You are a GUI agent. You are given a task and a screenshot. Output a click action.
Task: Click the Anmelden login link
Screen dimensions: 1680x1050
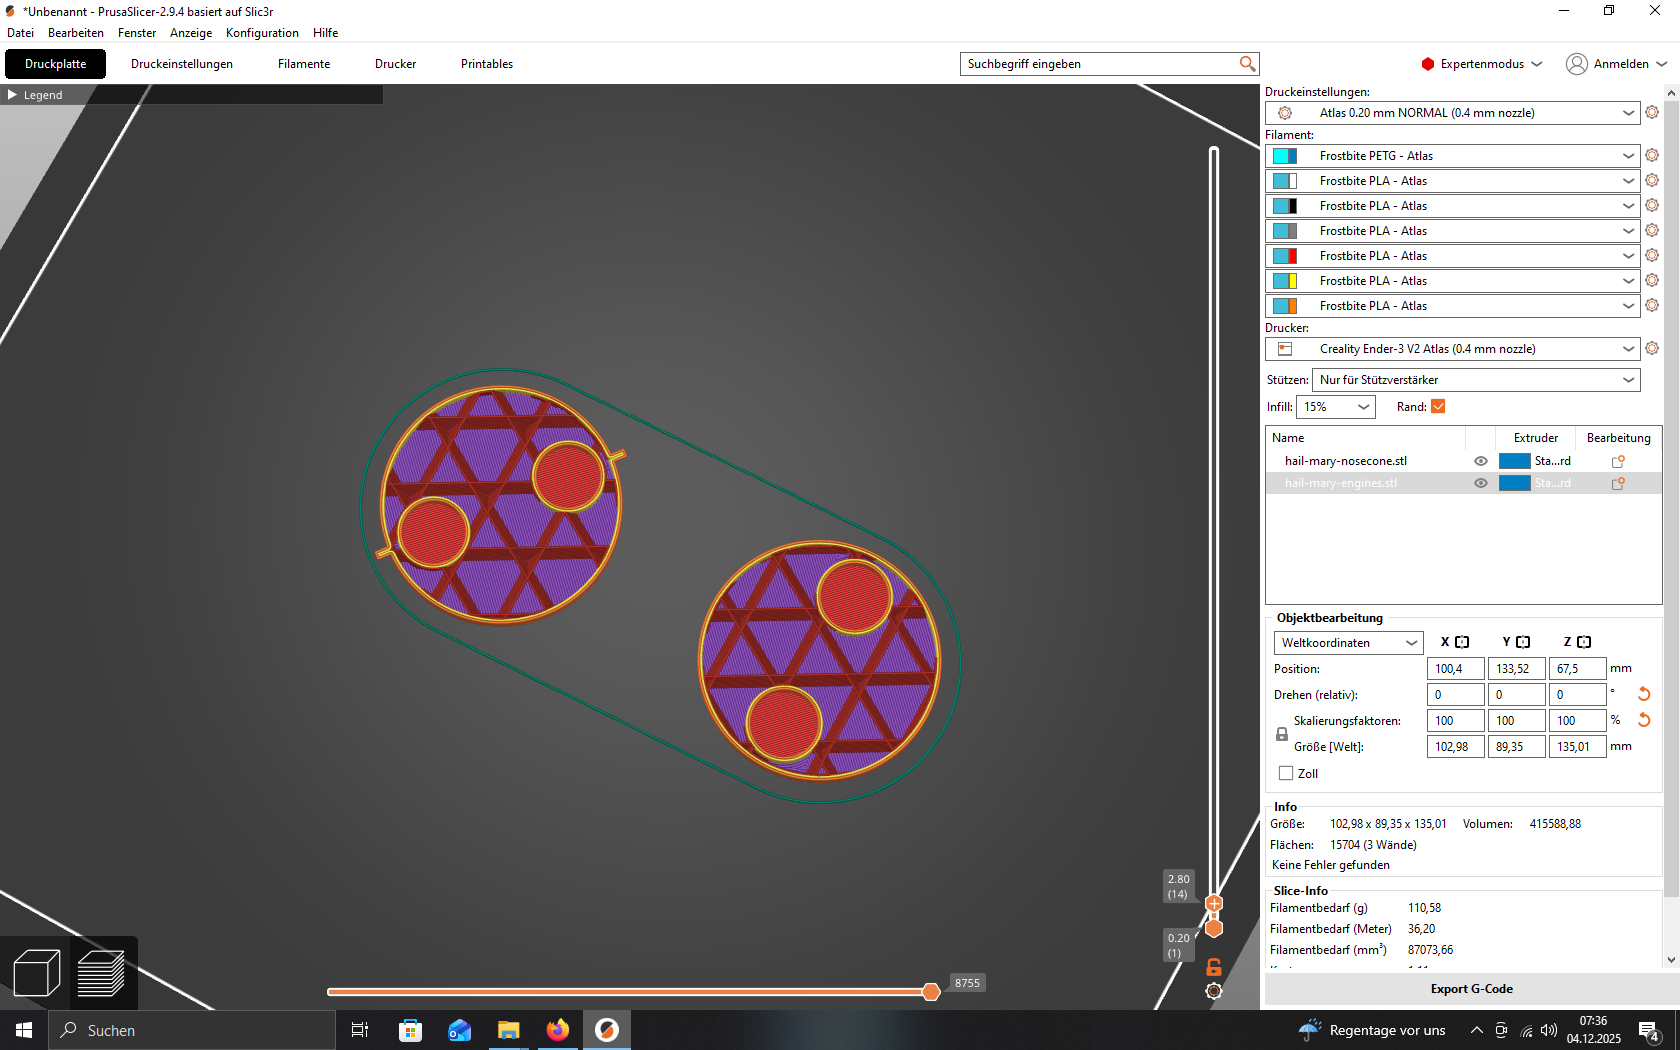(1621, 64)
